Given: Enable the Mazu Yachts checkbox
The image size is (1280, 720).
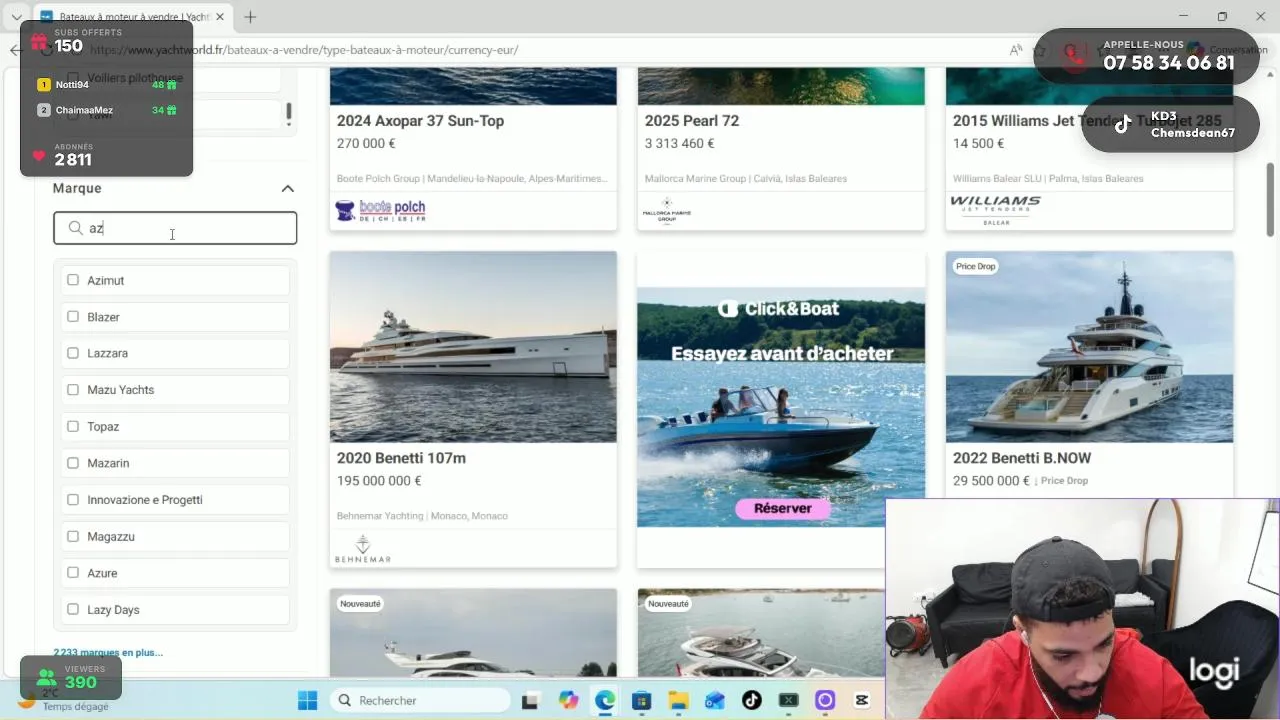Looking at the screenshot, I should [73, 389].
